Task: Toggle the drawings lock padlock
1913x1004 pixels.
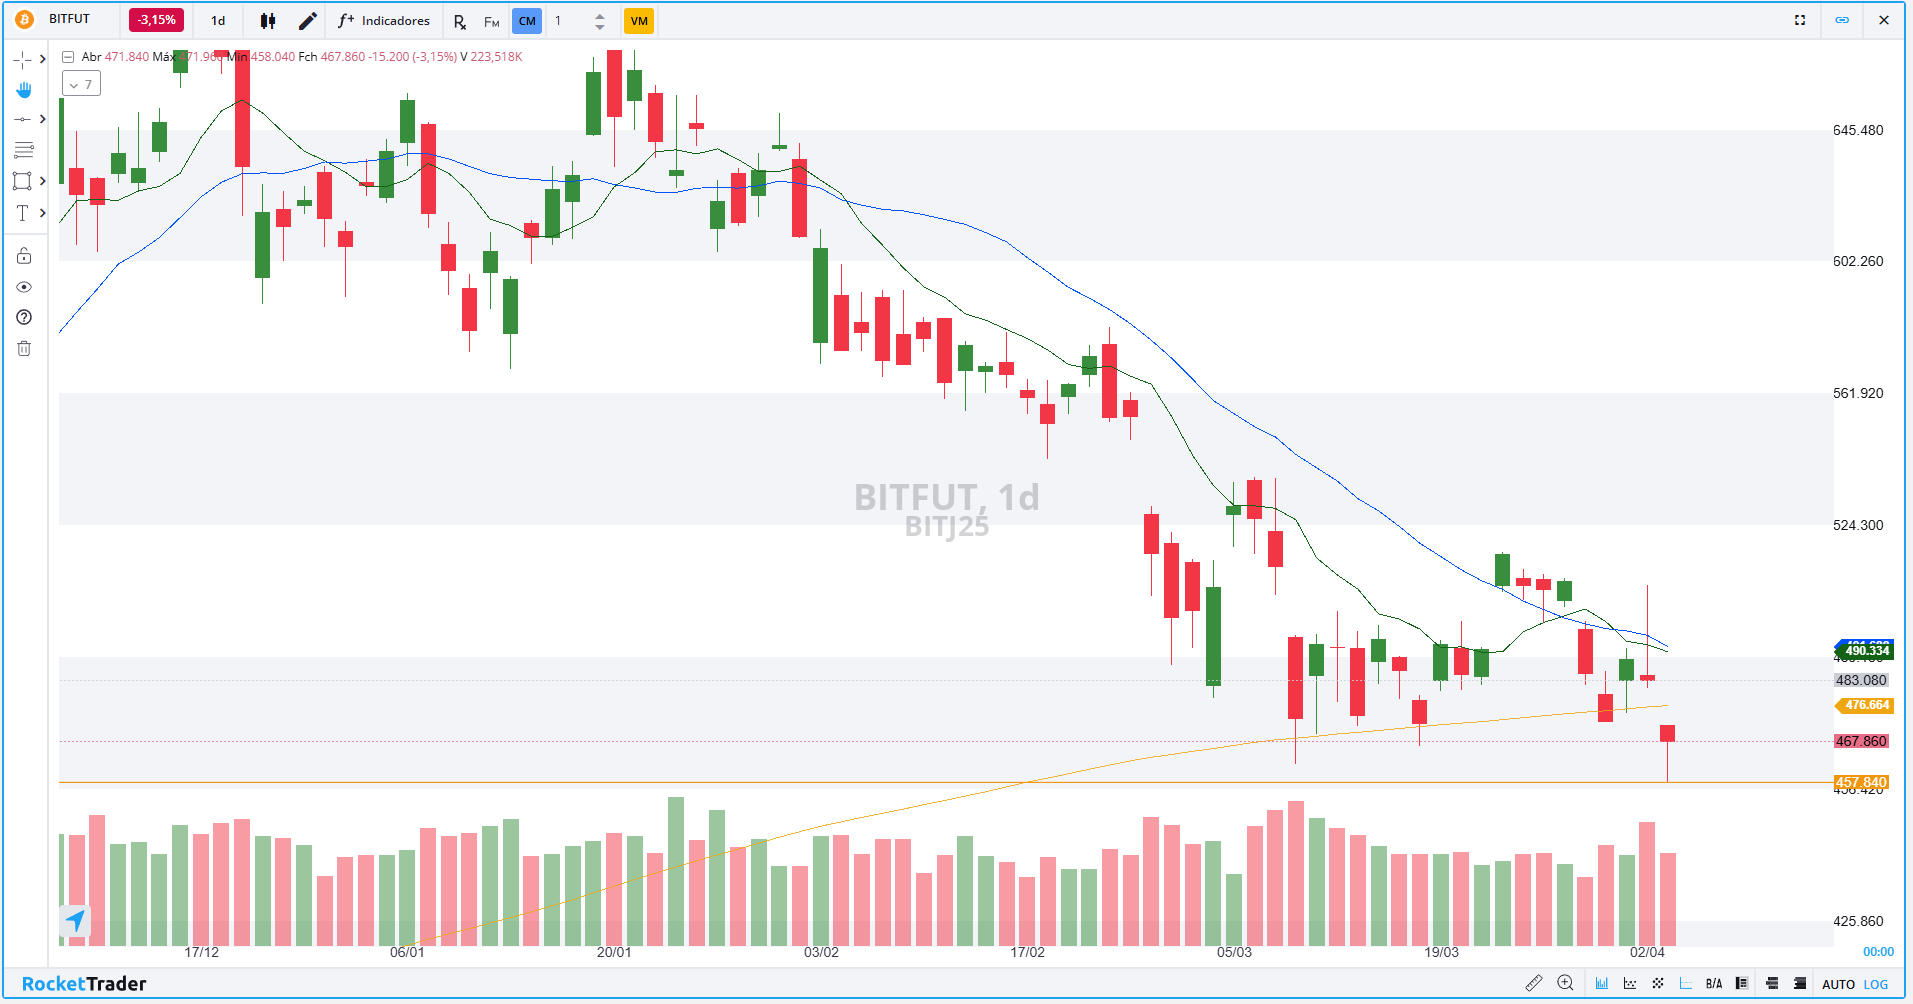Action: tap(24, 256)
